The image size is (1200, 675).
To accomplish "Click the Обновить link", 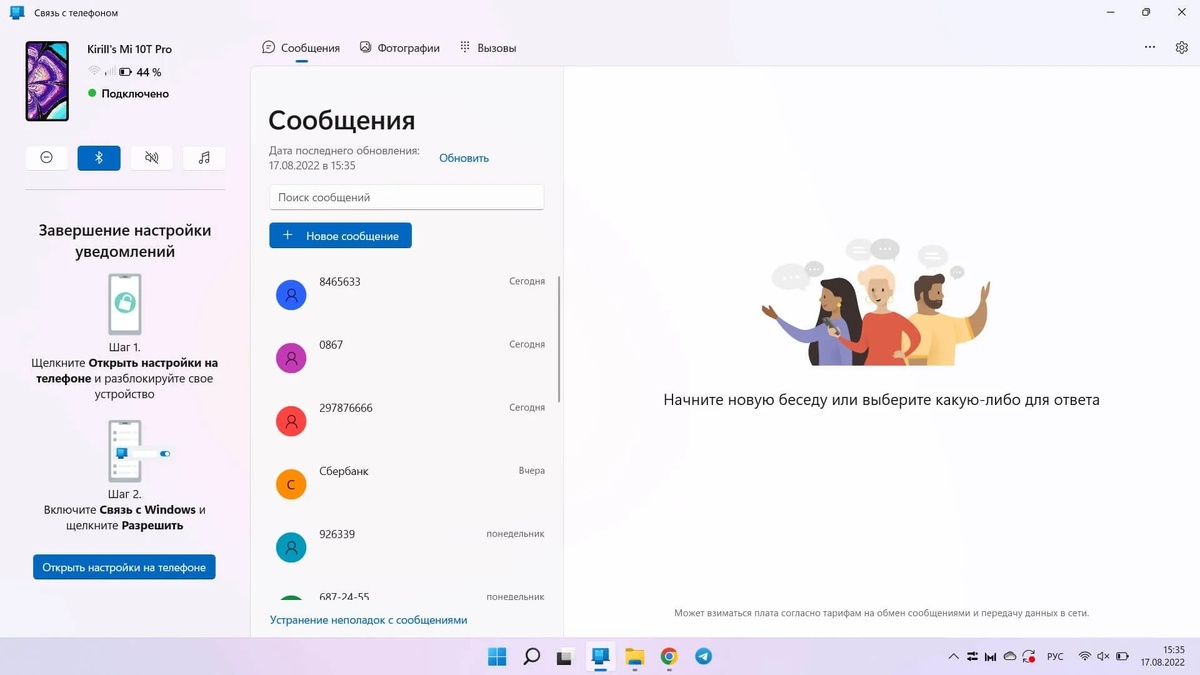I will [x=464, y=158].
